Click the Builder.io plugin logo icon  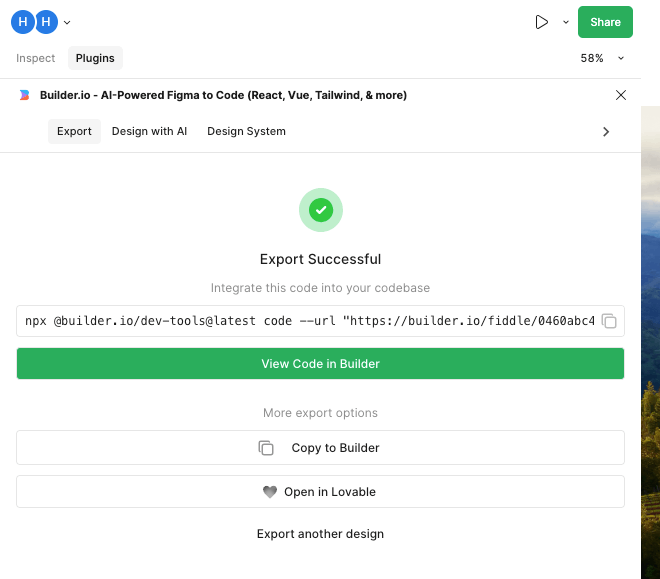(x=24, y=95)
